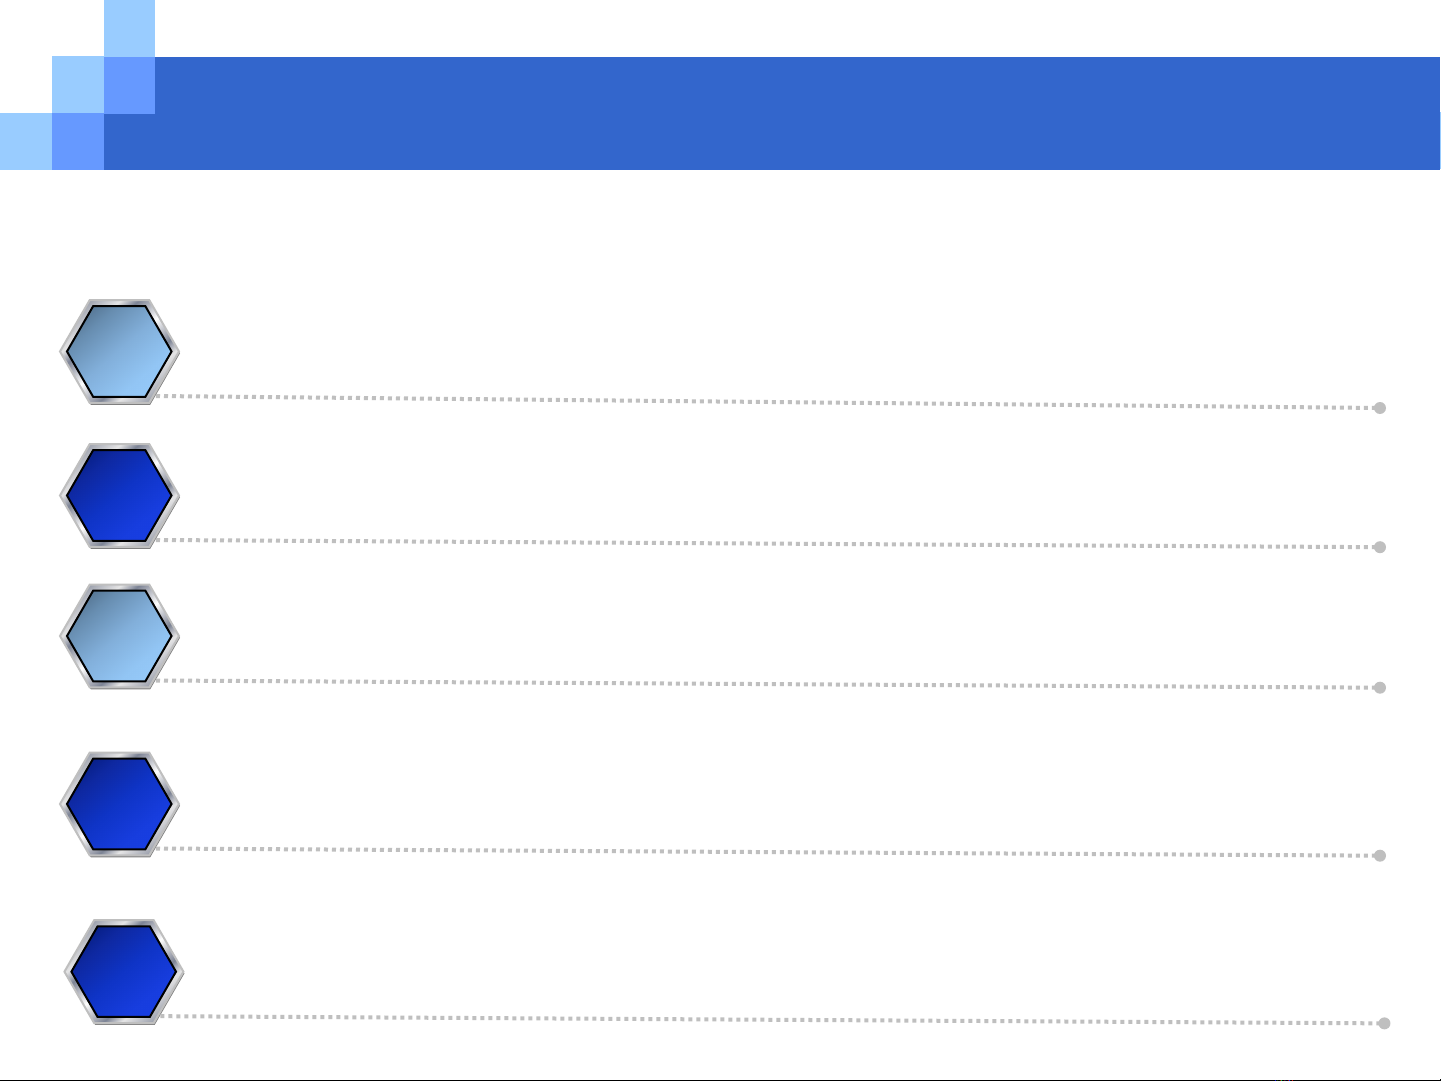The image size is (1441, 1081).
Task: Select the fourth hexagon from the top
Action: click(x=119, y=804)
